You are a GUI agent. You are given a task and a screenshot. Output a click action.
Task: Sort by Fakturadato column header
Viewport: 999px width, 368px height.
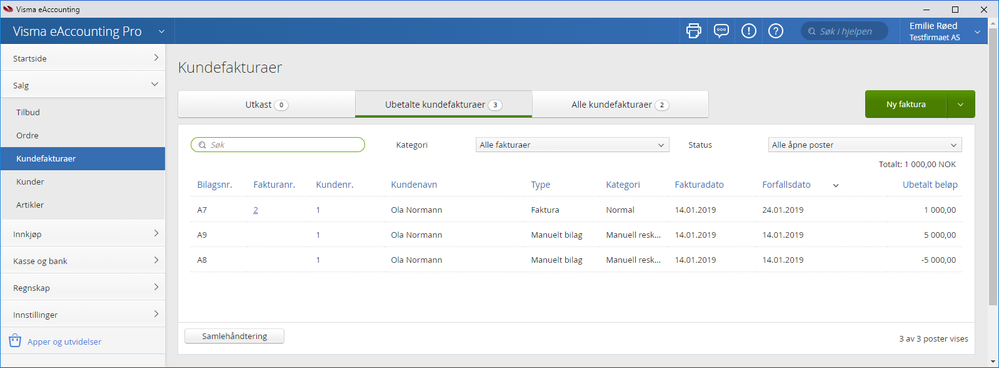point(699,185)
